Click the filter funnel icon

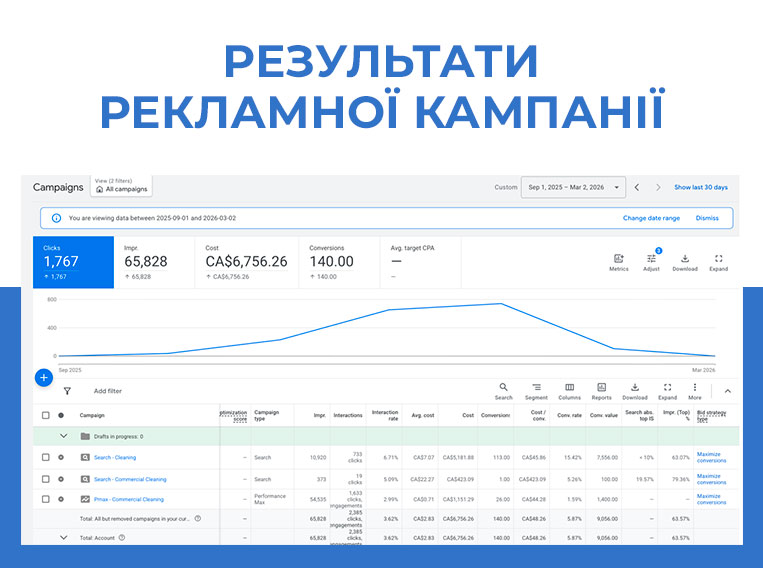pyautogui.click(x=67, y=391)
